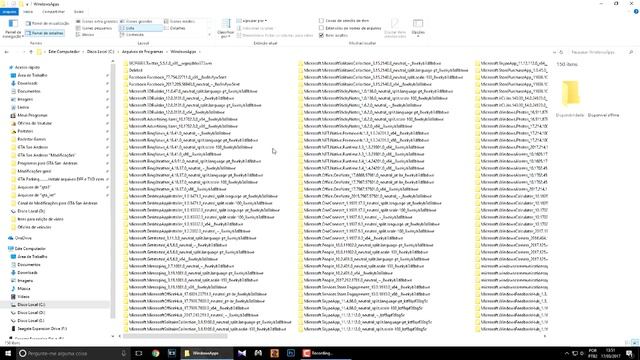Screen dimensions: 640x360
Task: Refresh the folder view
Action: (x=561, y=52)
